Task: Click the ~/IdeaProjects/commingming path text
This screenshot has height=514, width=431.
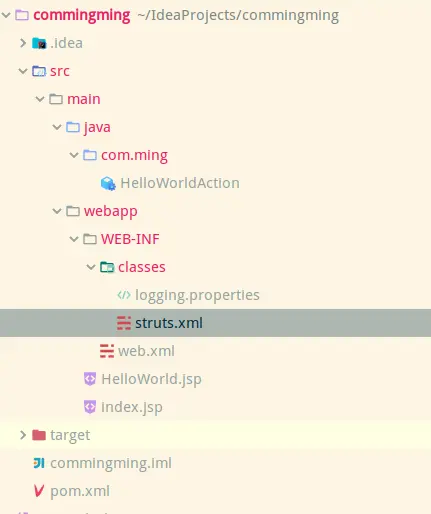Action: point(238,16)
